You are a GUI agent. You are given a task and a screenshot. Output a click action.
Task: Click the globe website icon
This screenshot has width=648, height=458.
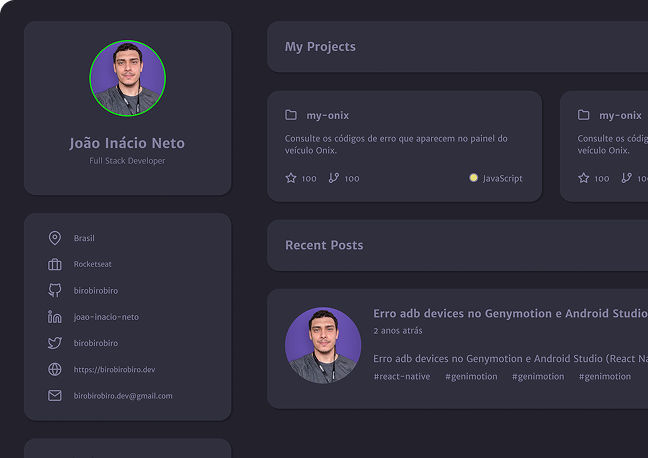pos(55,369)
